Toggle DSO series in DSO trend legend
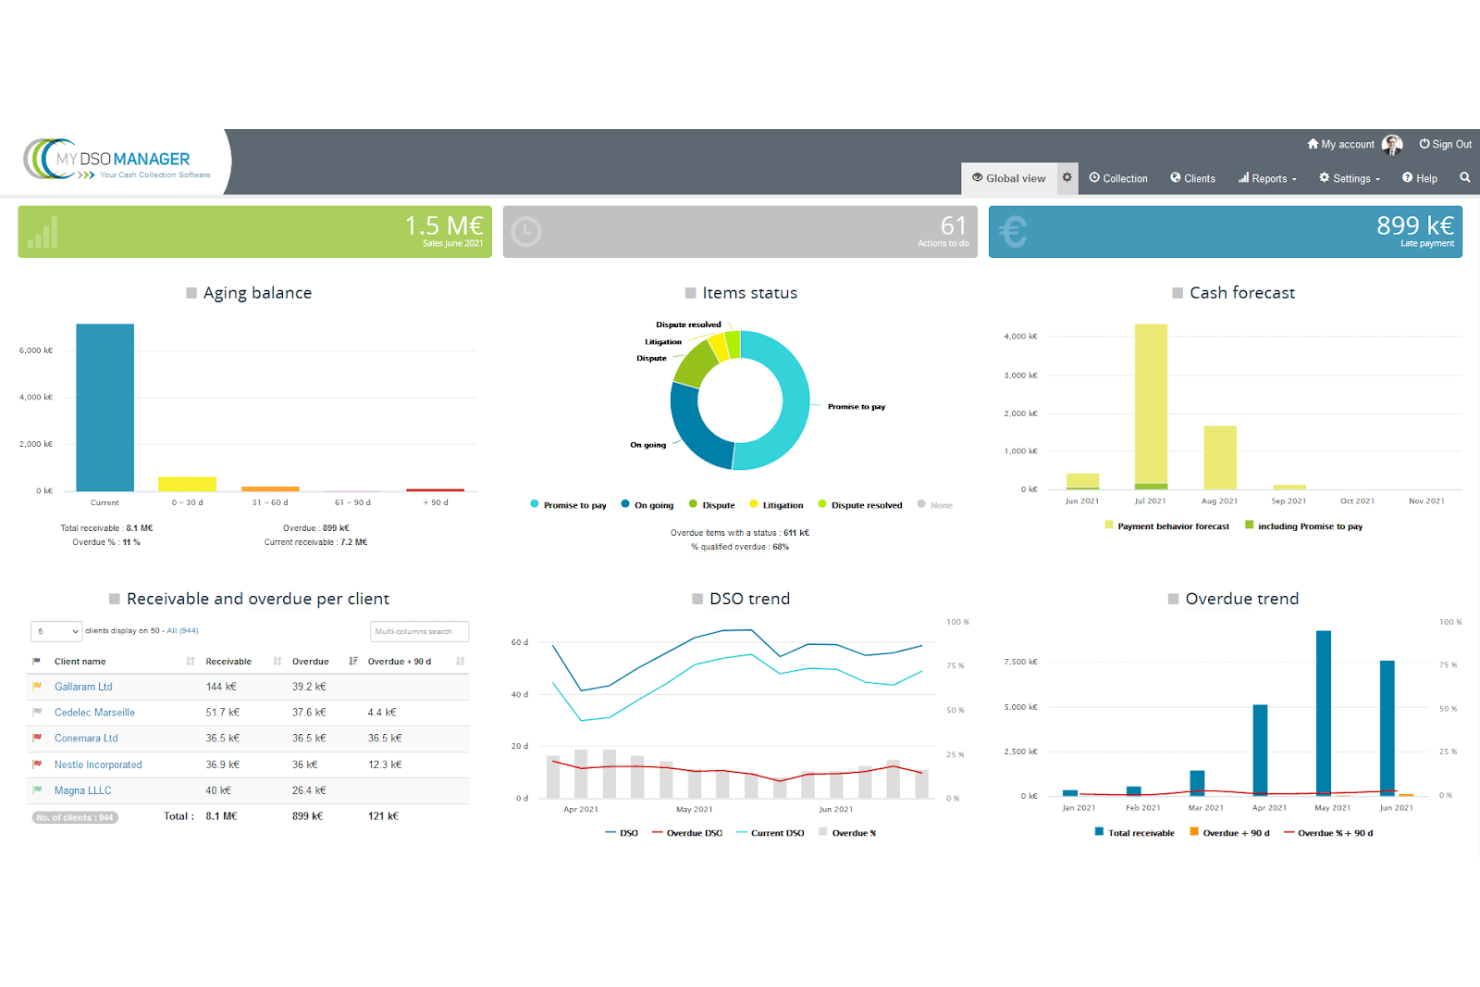 tap(621, 833)
